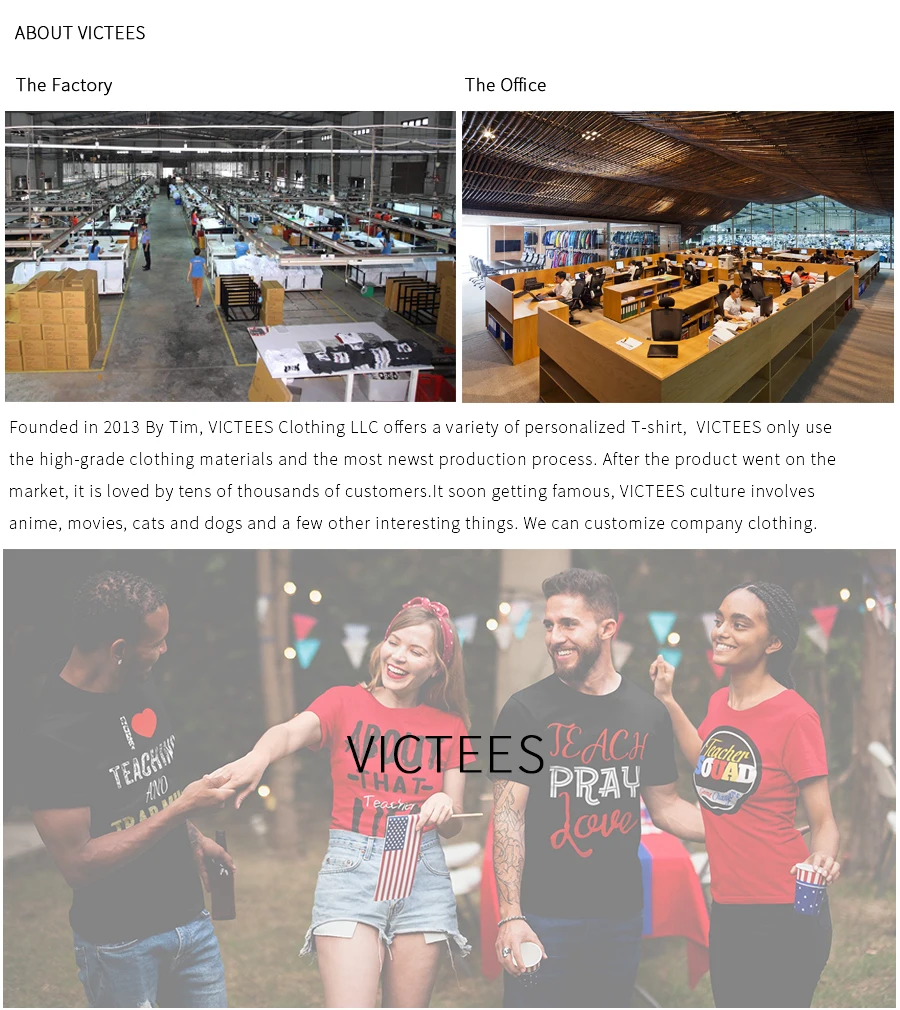Click the stars-and-stripes paper cup
Image resolution: width=900 pixels, height=1010 pixels.
click(810, 888)
